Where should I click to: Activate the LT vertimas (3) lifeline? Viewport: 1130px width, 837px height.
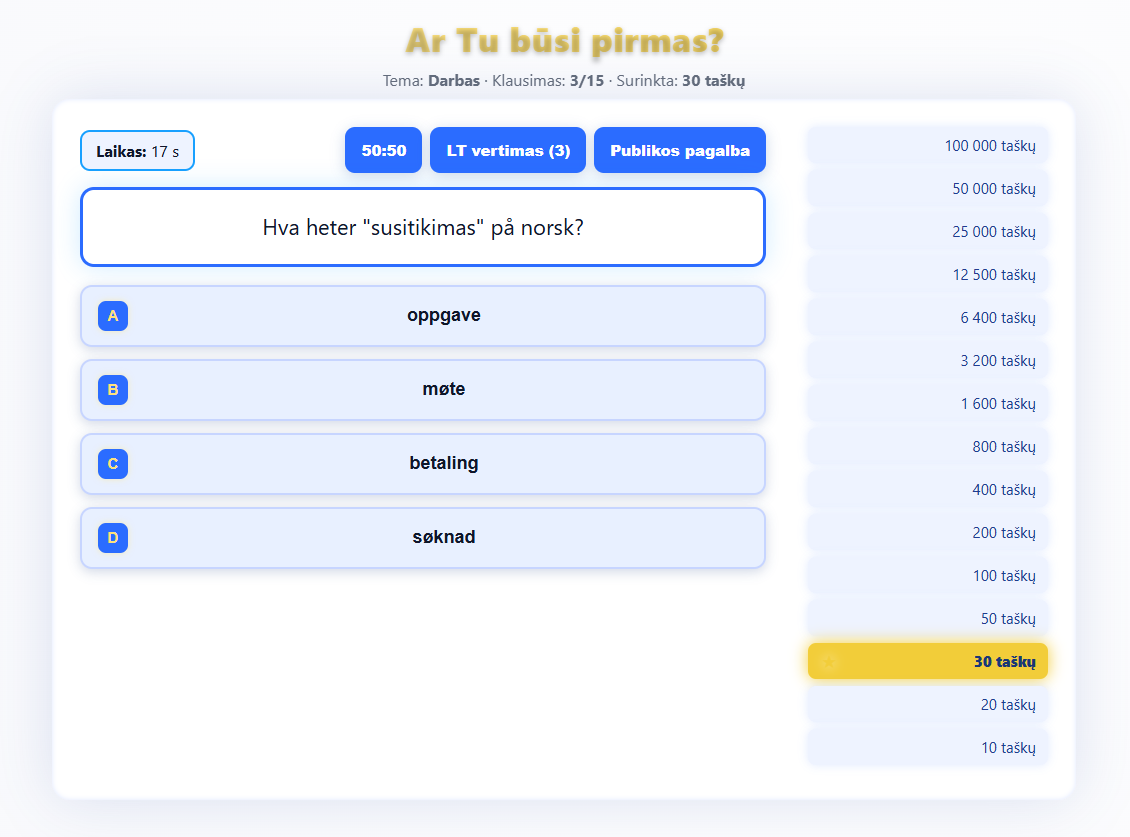[x=508, y=151]
